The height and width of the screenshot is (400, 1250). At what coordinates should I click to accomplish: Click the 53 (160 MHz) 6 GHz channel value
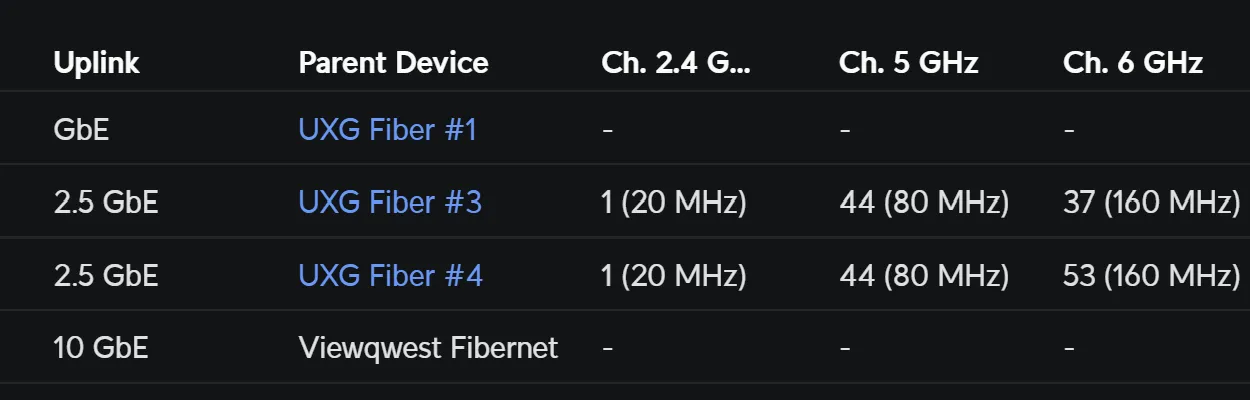pyautogui.click(x=1152, y=275)
